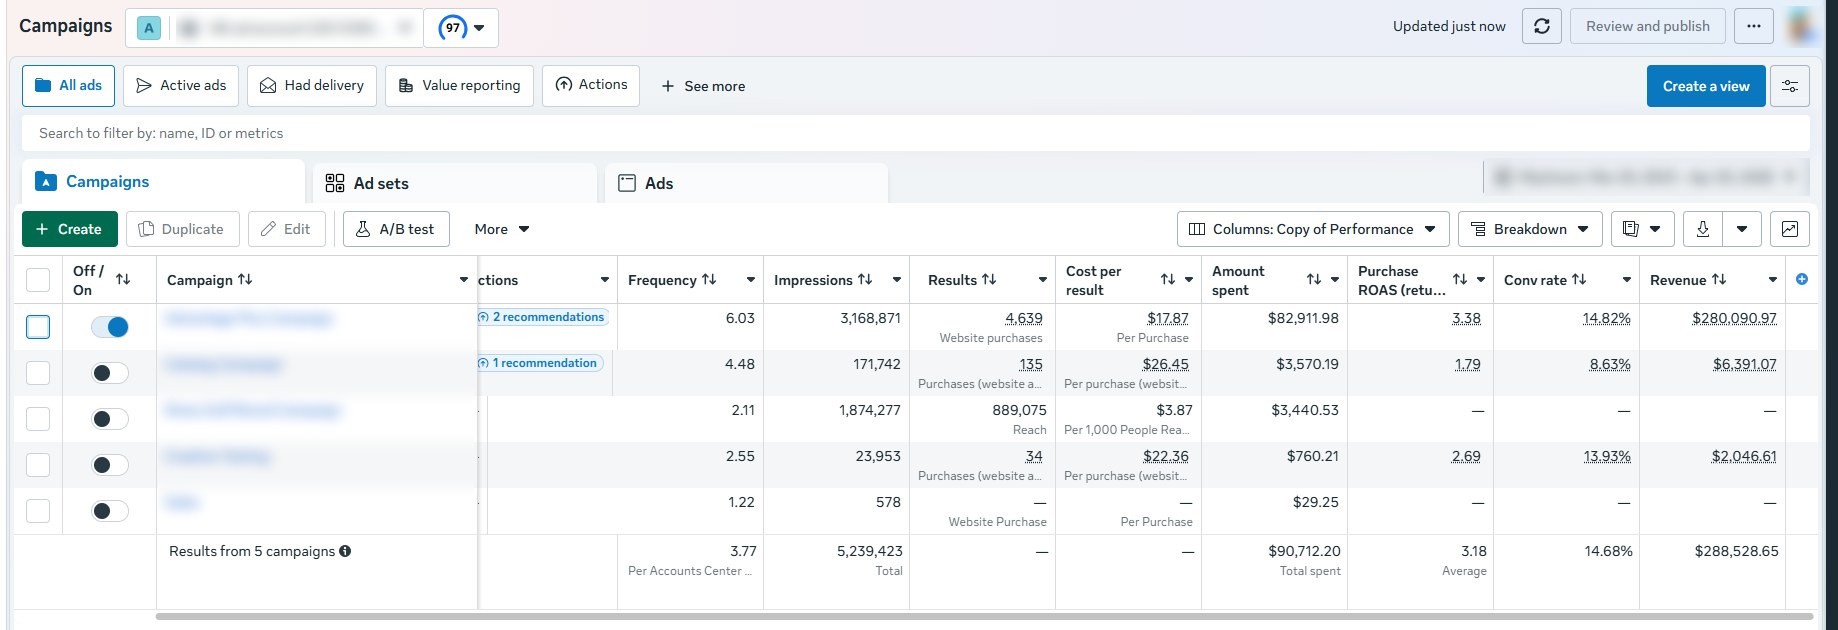Screen dimensions: 1838x630
Task: Open the Frequency column dropdown arrow
Action: point(750,280)
